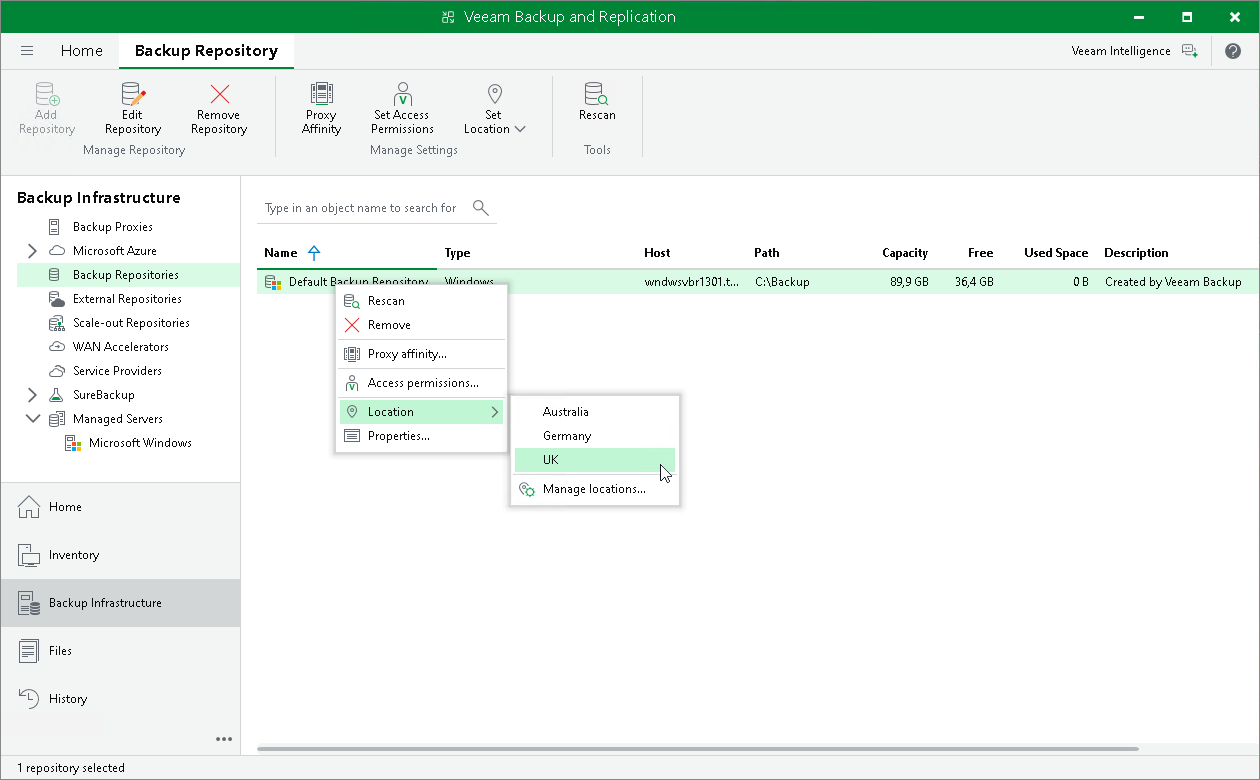
Task: Click the Default Backup Repository row icon
Action: [272, 282]
